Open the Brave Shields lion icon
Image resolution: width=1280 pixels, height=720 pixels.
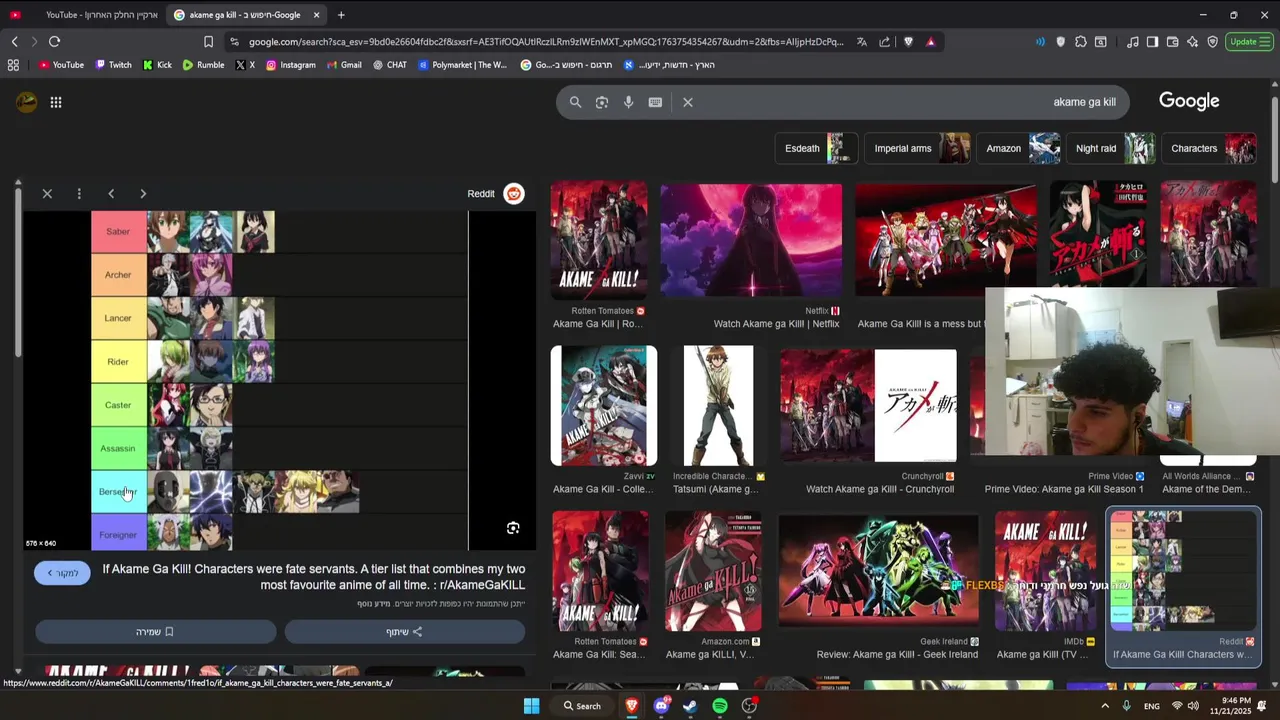point(908,42)
